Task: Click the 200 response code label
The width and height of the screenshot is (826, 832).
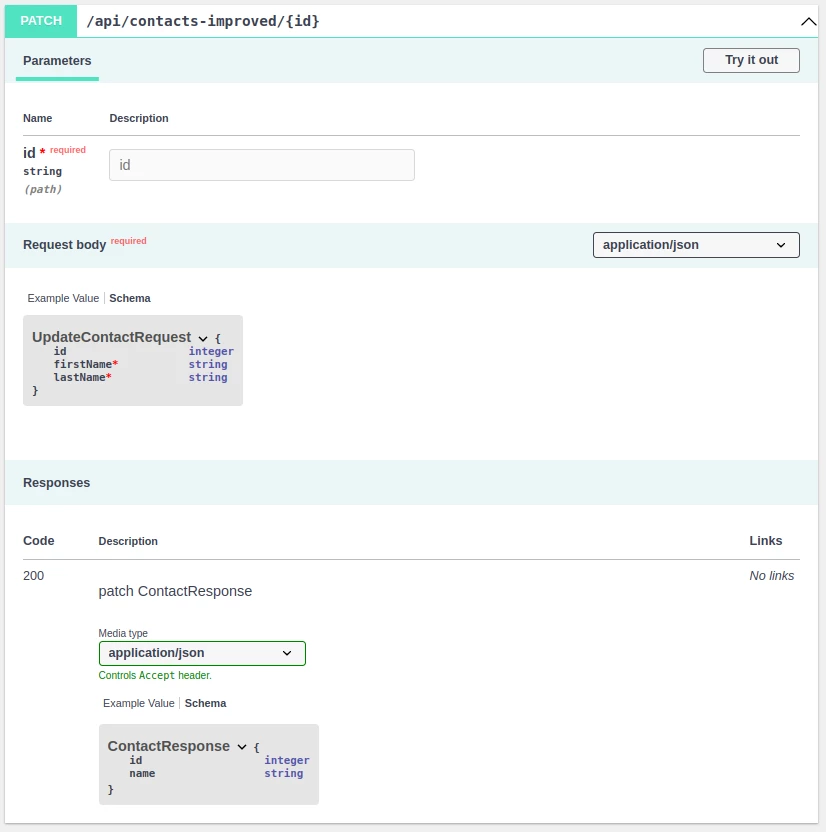Action: tap(33, 575)
